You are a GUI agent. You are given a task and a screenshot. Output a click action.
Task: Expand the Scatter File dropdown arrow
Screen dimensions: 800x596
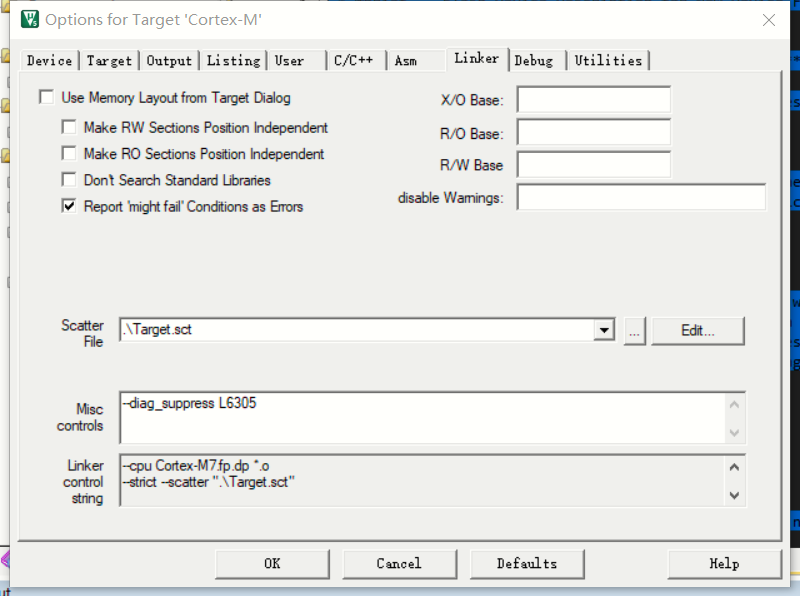[604, 330]
